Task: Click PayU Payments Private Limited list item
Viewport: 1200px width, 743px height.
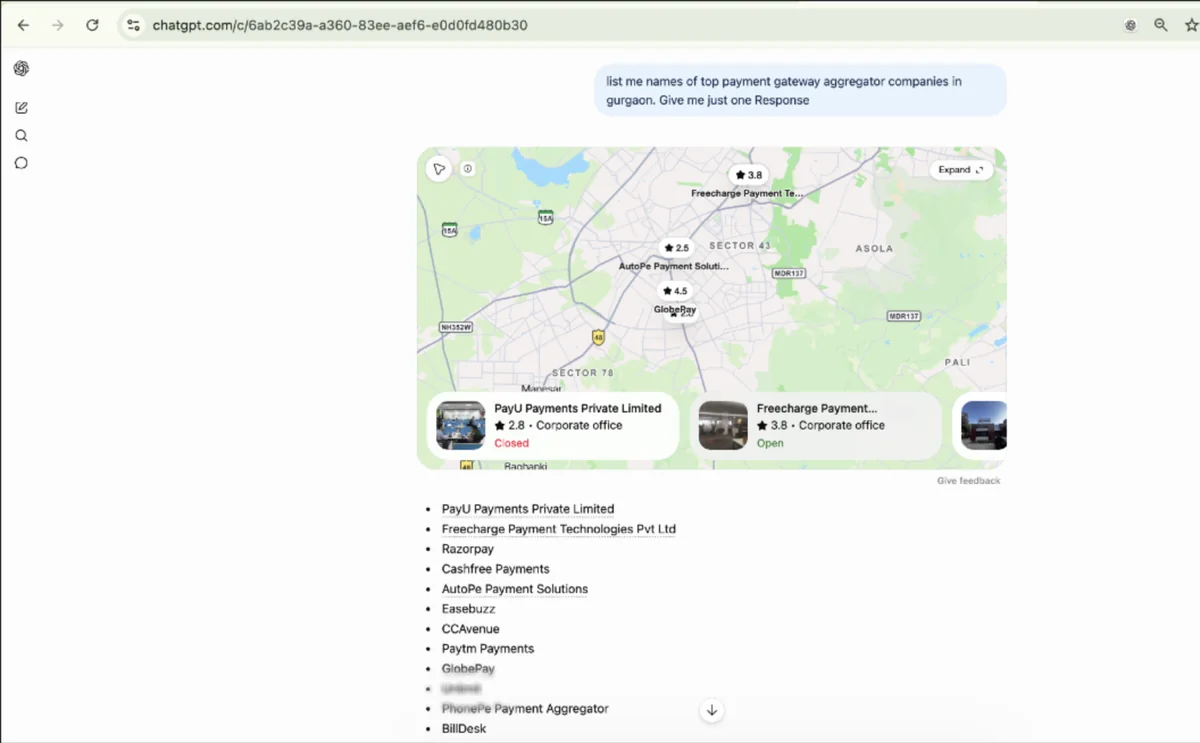Action: tap(528, 509)
